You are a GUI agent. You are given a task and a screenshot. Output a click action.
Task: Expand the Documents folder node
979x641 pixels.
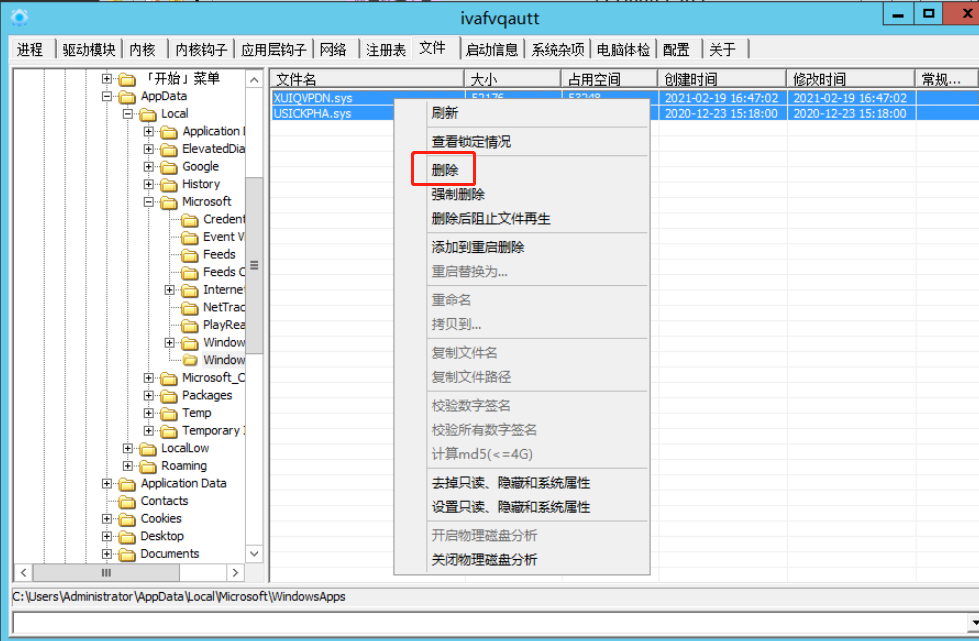[107, 554]
